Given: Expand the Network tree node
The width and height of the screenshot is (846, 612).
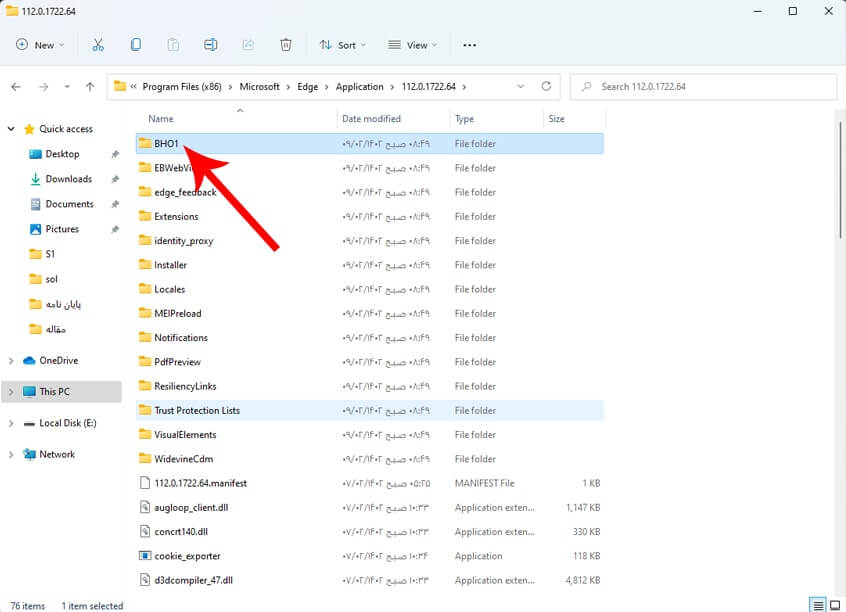Looking at the screenshot, I should coord(11,454).
